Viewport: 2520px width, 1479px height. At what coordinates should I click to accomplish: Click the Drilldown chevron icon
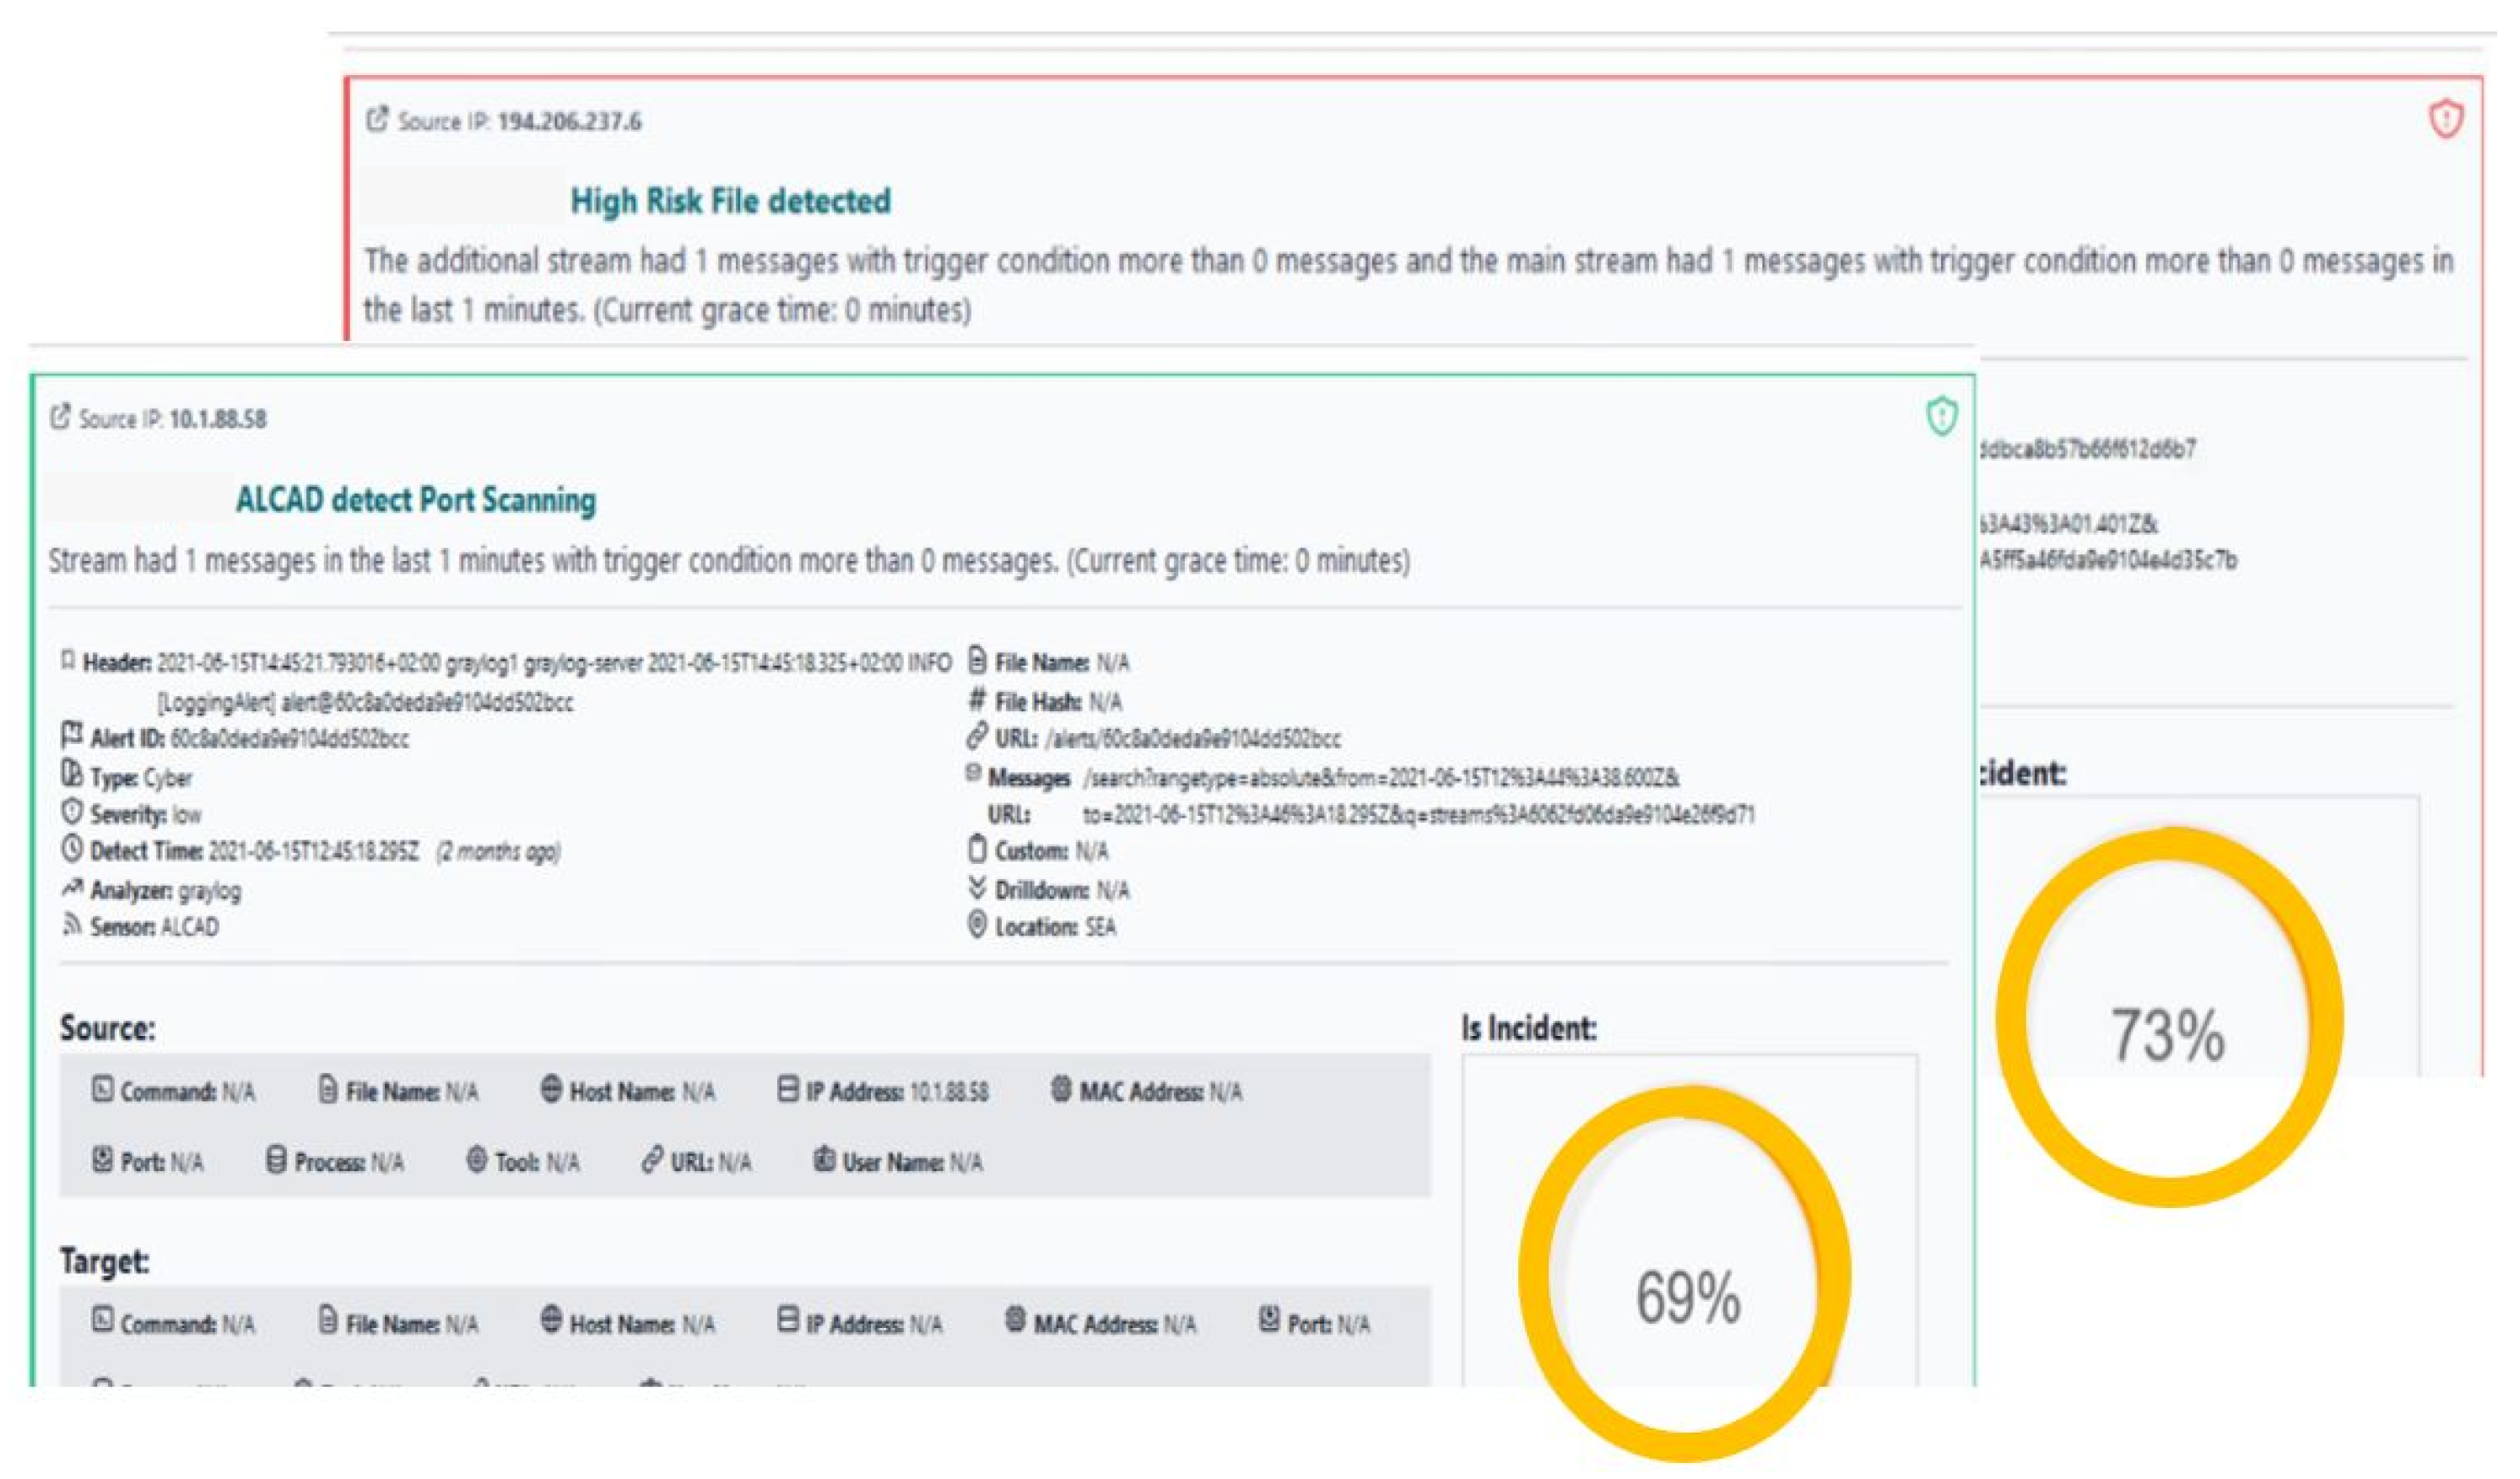click(977, 888)
